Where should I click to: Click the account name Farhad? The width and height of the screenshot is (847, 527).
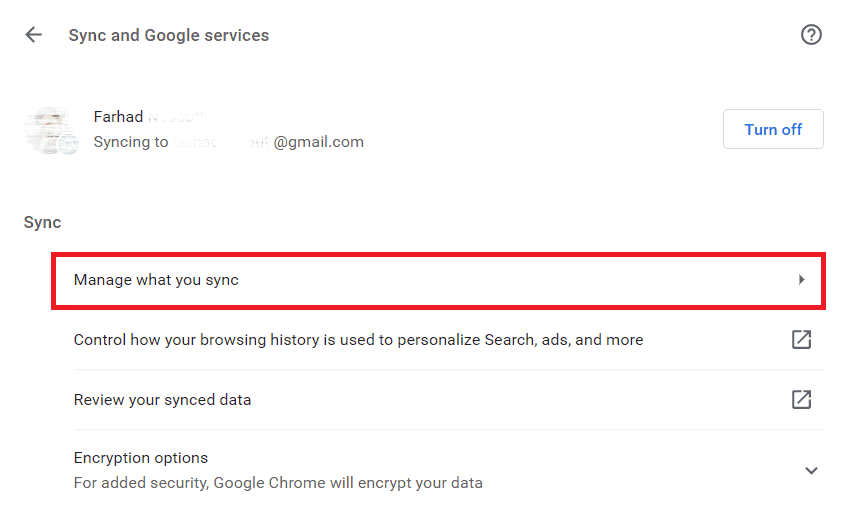[x=118, y=117]
